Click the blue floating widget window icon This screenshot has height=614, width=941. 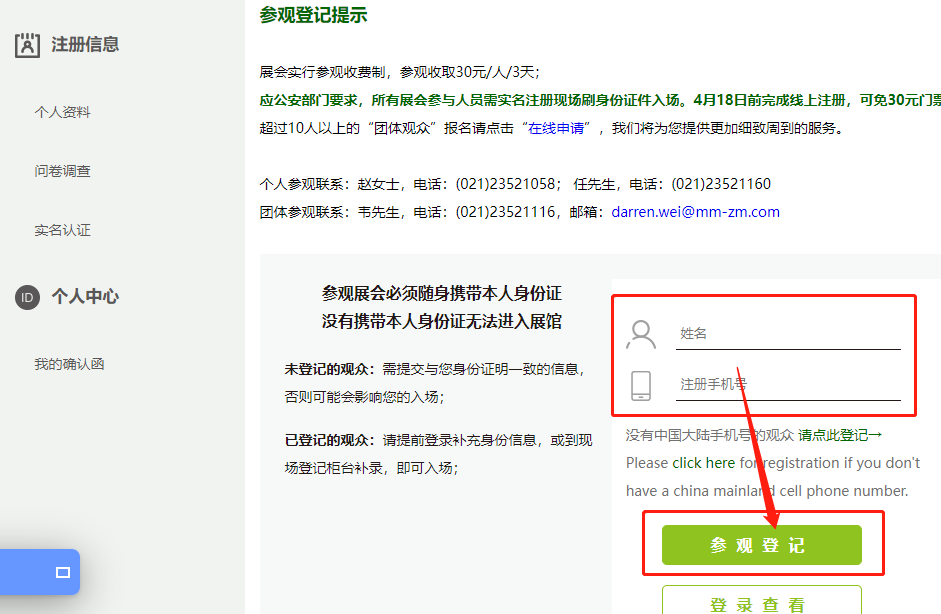(x=63, y=573)
